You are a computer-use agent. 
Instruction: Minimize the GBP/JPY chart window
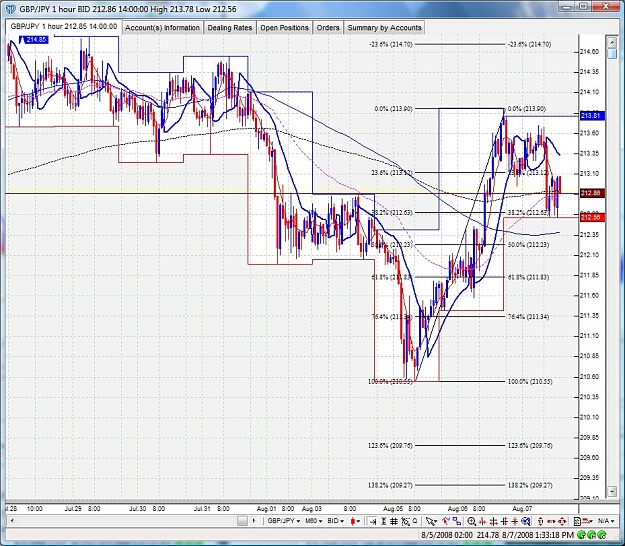(566, 7)
